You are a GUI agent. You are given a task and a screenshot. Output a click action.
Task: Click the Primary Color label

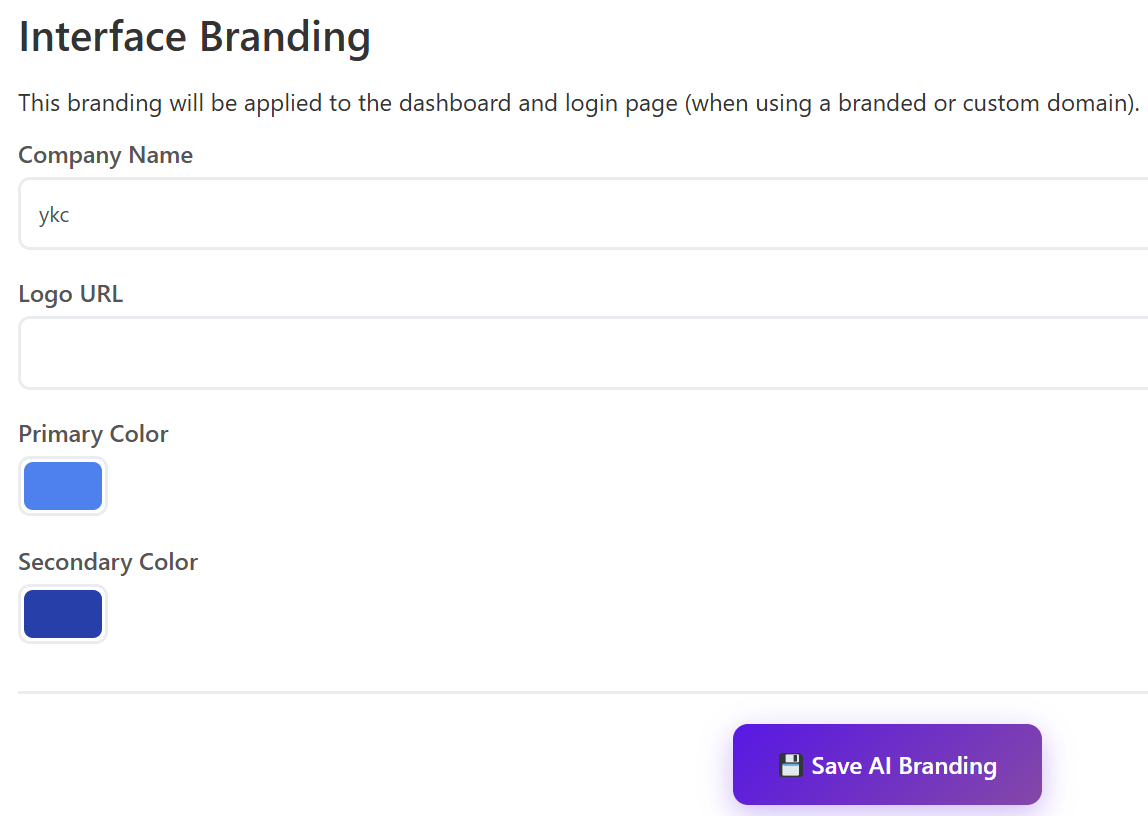pyautogui.click(x=93, y=434)
